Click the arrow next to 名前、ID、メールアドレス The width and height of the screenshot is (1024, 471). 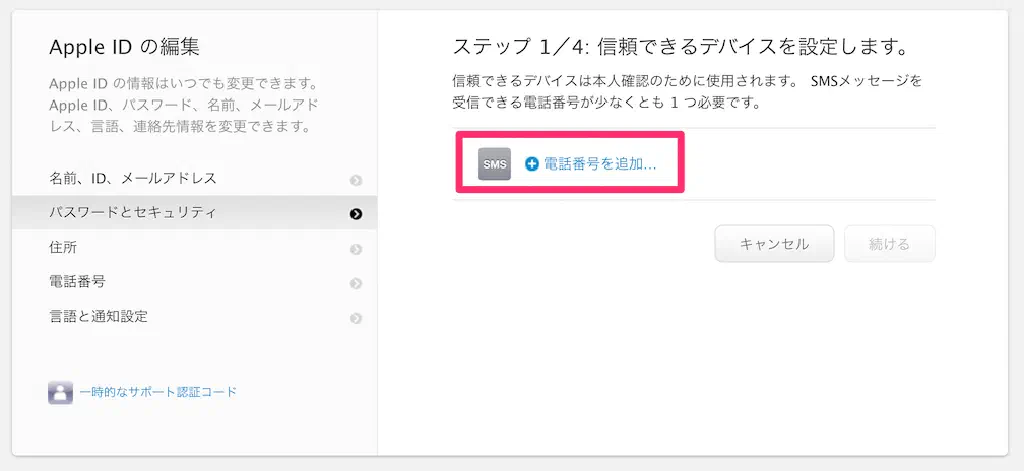(x=356, y=180)
